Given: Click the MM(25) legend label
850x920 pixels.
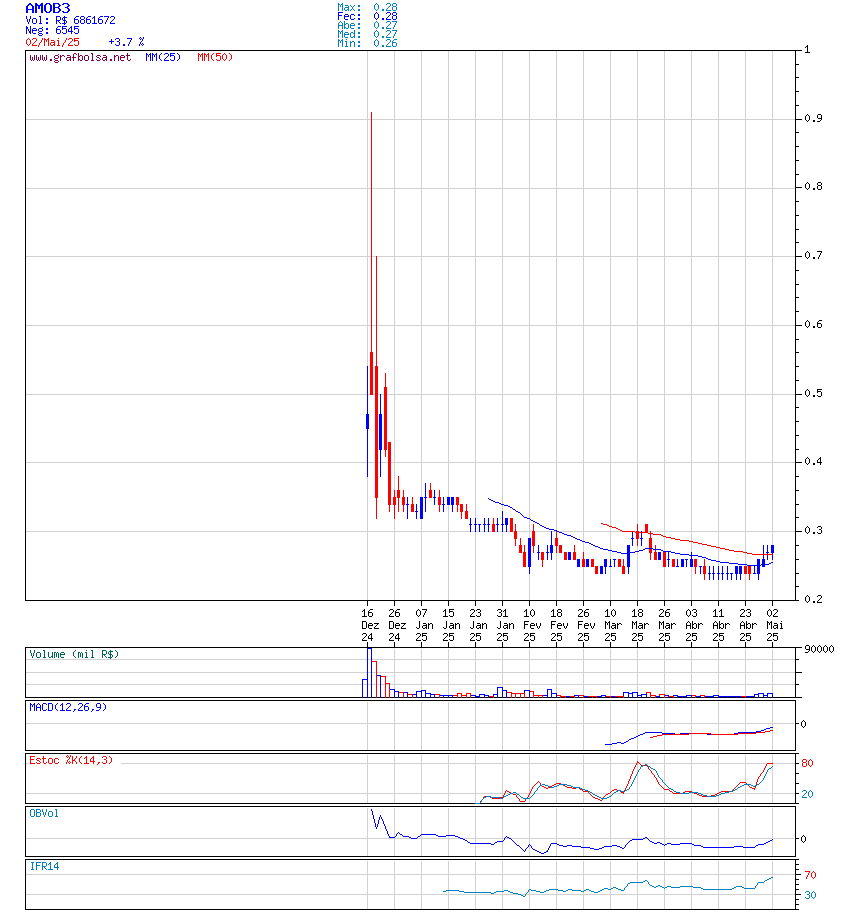Looking at the screenshot, I should click(163, 58).
